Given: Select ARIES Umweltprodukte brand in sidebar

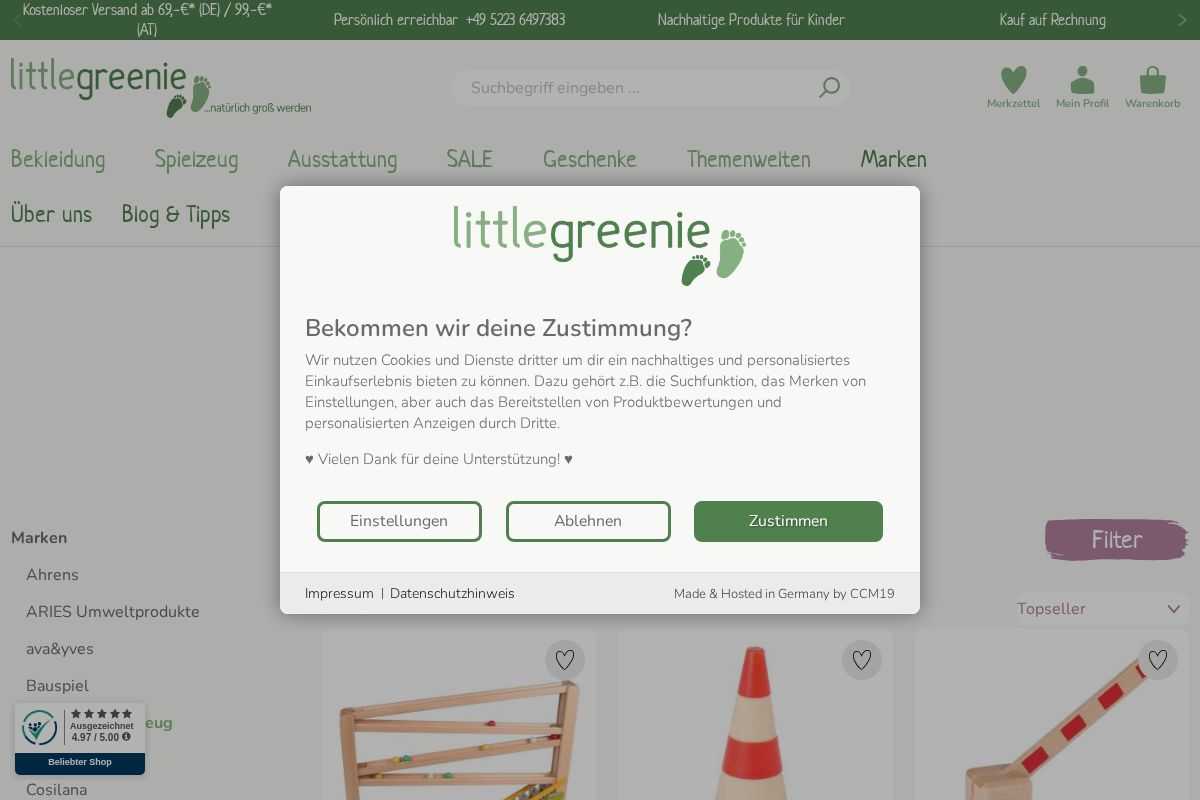Looking at the screenshot, I should tap(113, 612).
